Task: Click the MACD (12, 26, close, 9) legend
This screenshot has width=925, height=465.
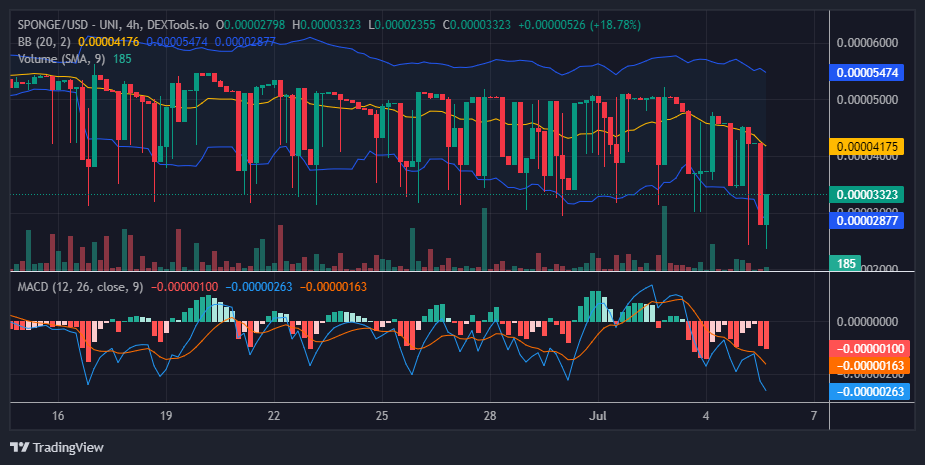Action: pyautogui.click(x=80, y=287)
